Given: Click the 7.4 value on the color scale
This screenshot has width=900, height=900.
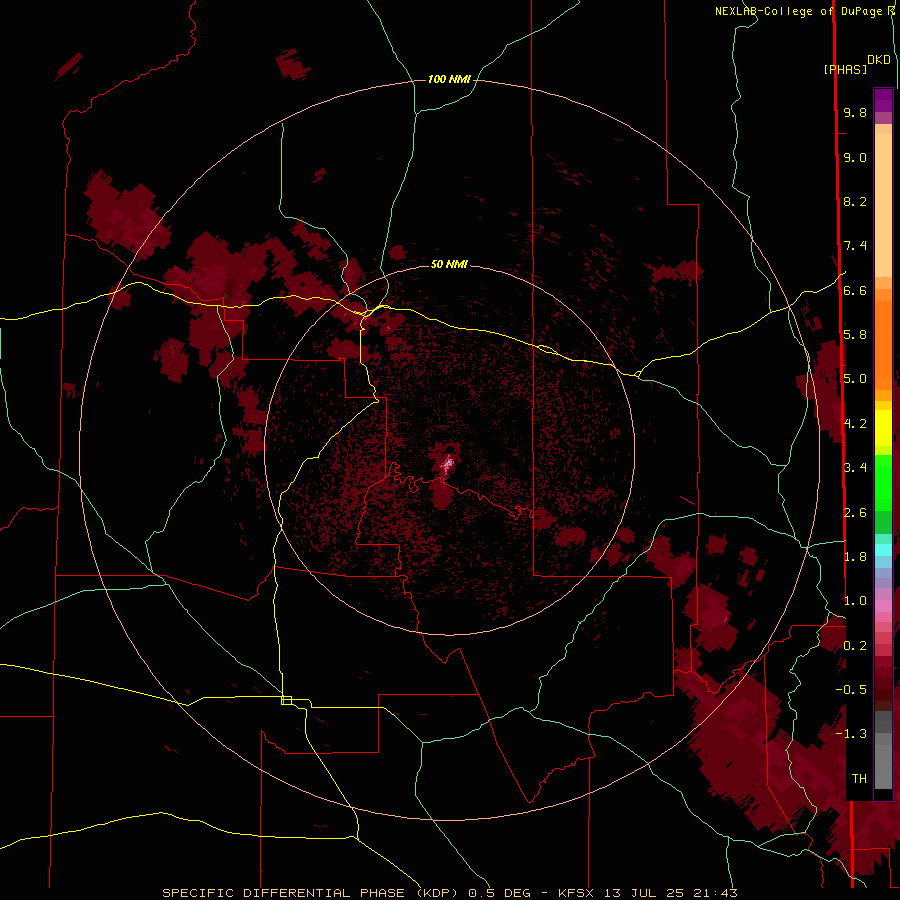Looking at the screenshot, I should click(855, 246).
